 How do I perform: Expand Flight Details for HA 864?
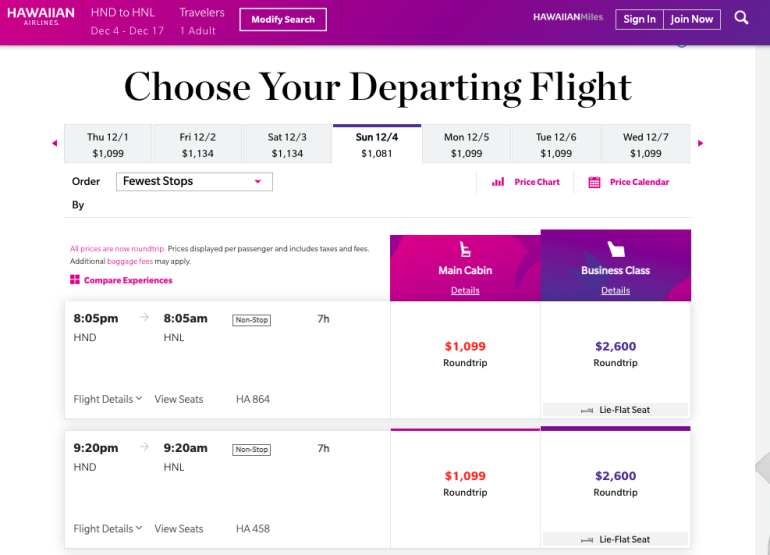coord(108,399)
